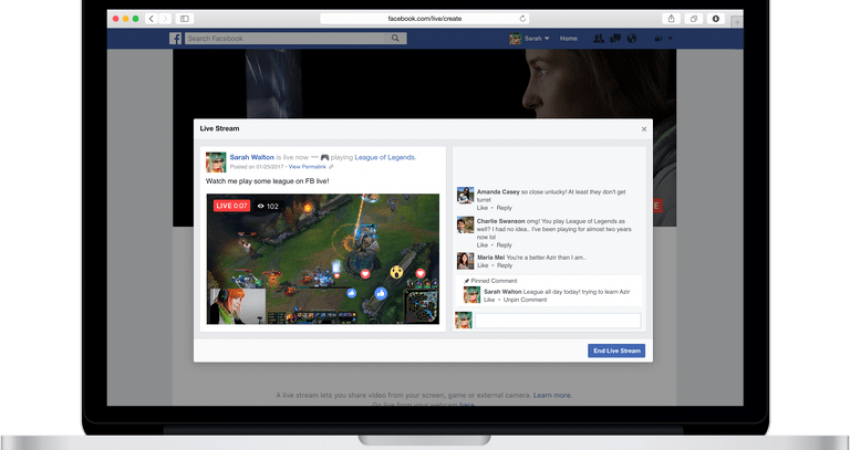Click the Safari back navigation arrow
850x450 pixels.
click(x=151, y=18)
